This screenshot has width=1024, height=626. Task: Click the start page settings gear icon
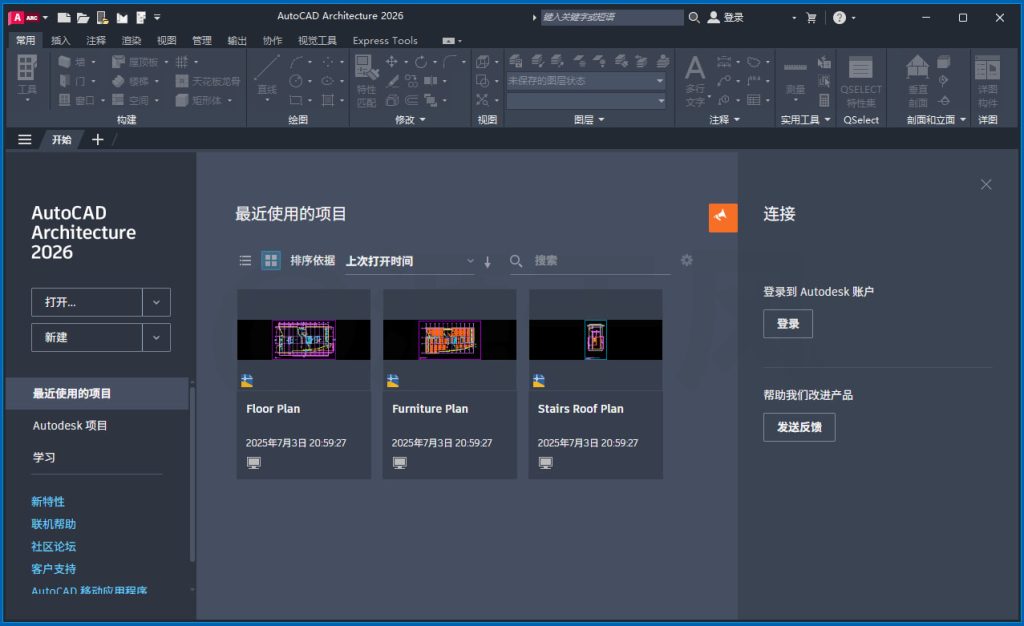[686, 260]
